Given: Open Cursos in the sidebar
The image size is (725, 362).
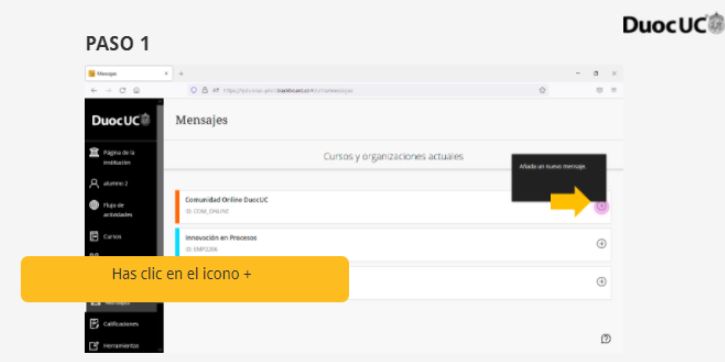Looking at the screenshot, I should point(106,237).
